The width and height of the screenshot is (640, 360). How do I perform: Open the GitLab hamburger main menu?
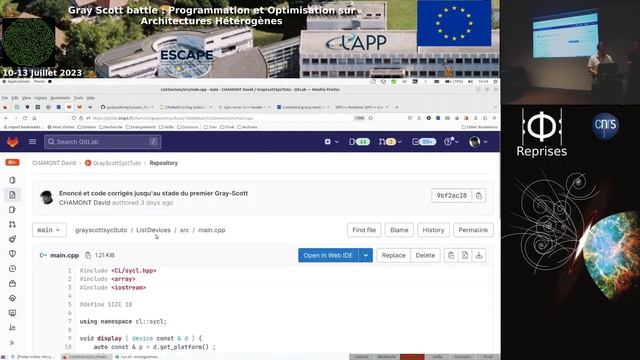(x=32, y=142)
